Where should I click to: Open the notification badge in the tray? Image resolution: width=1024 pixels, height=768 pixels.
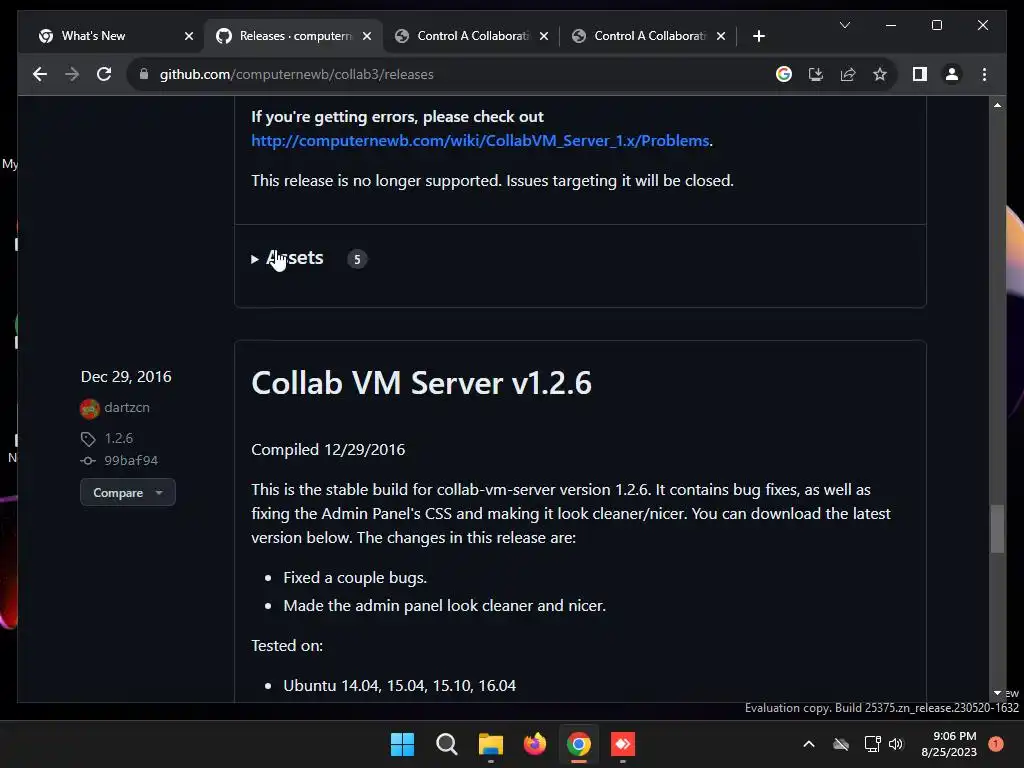996,744
